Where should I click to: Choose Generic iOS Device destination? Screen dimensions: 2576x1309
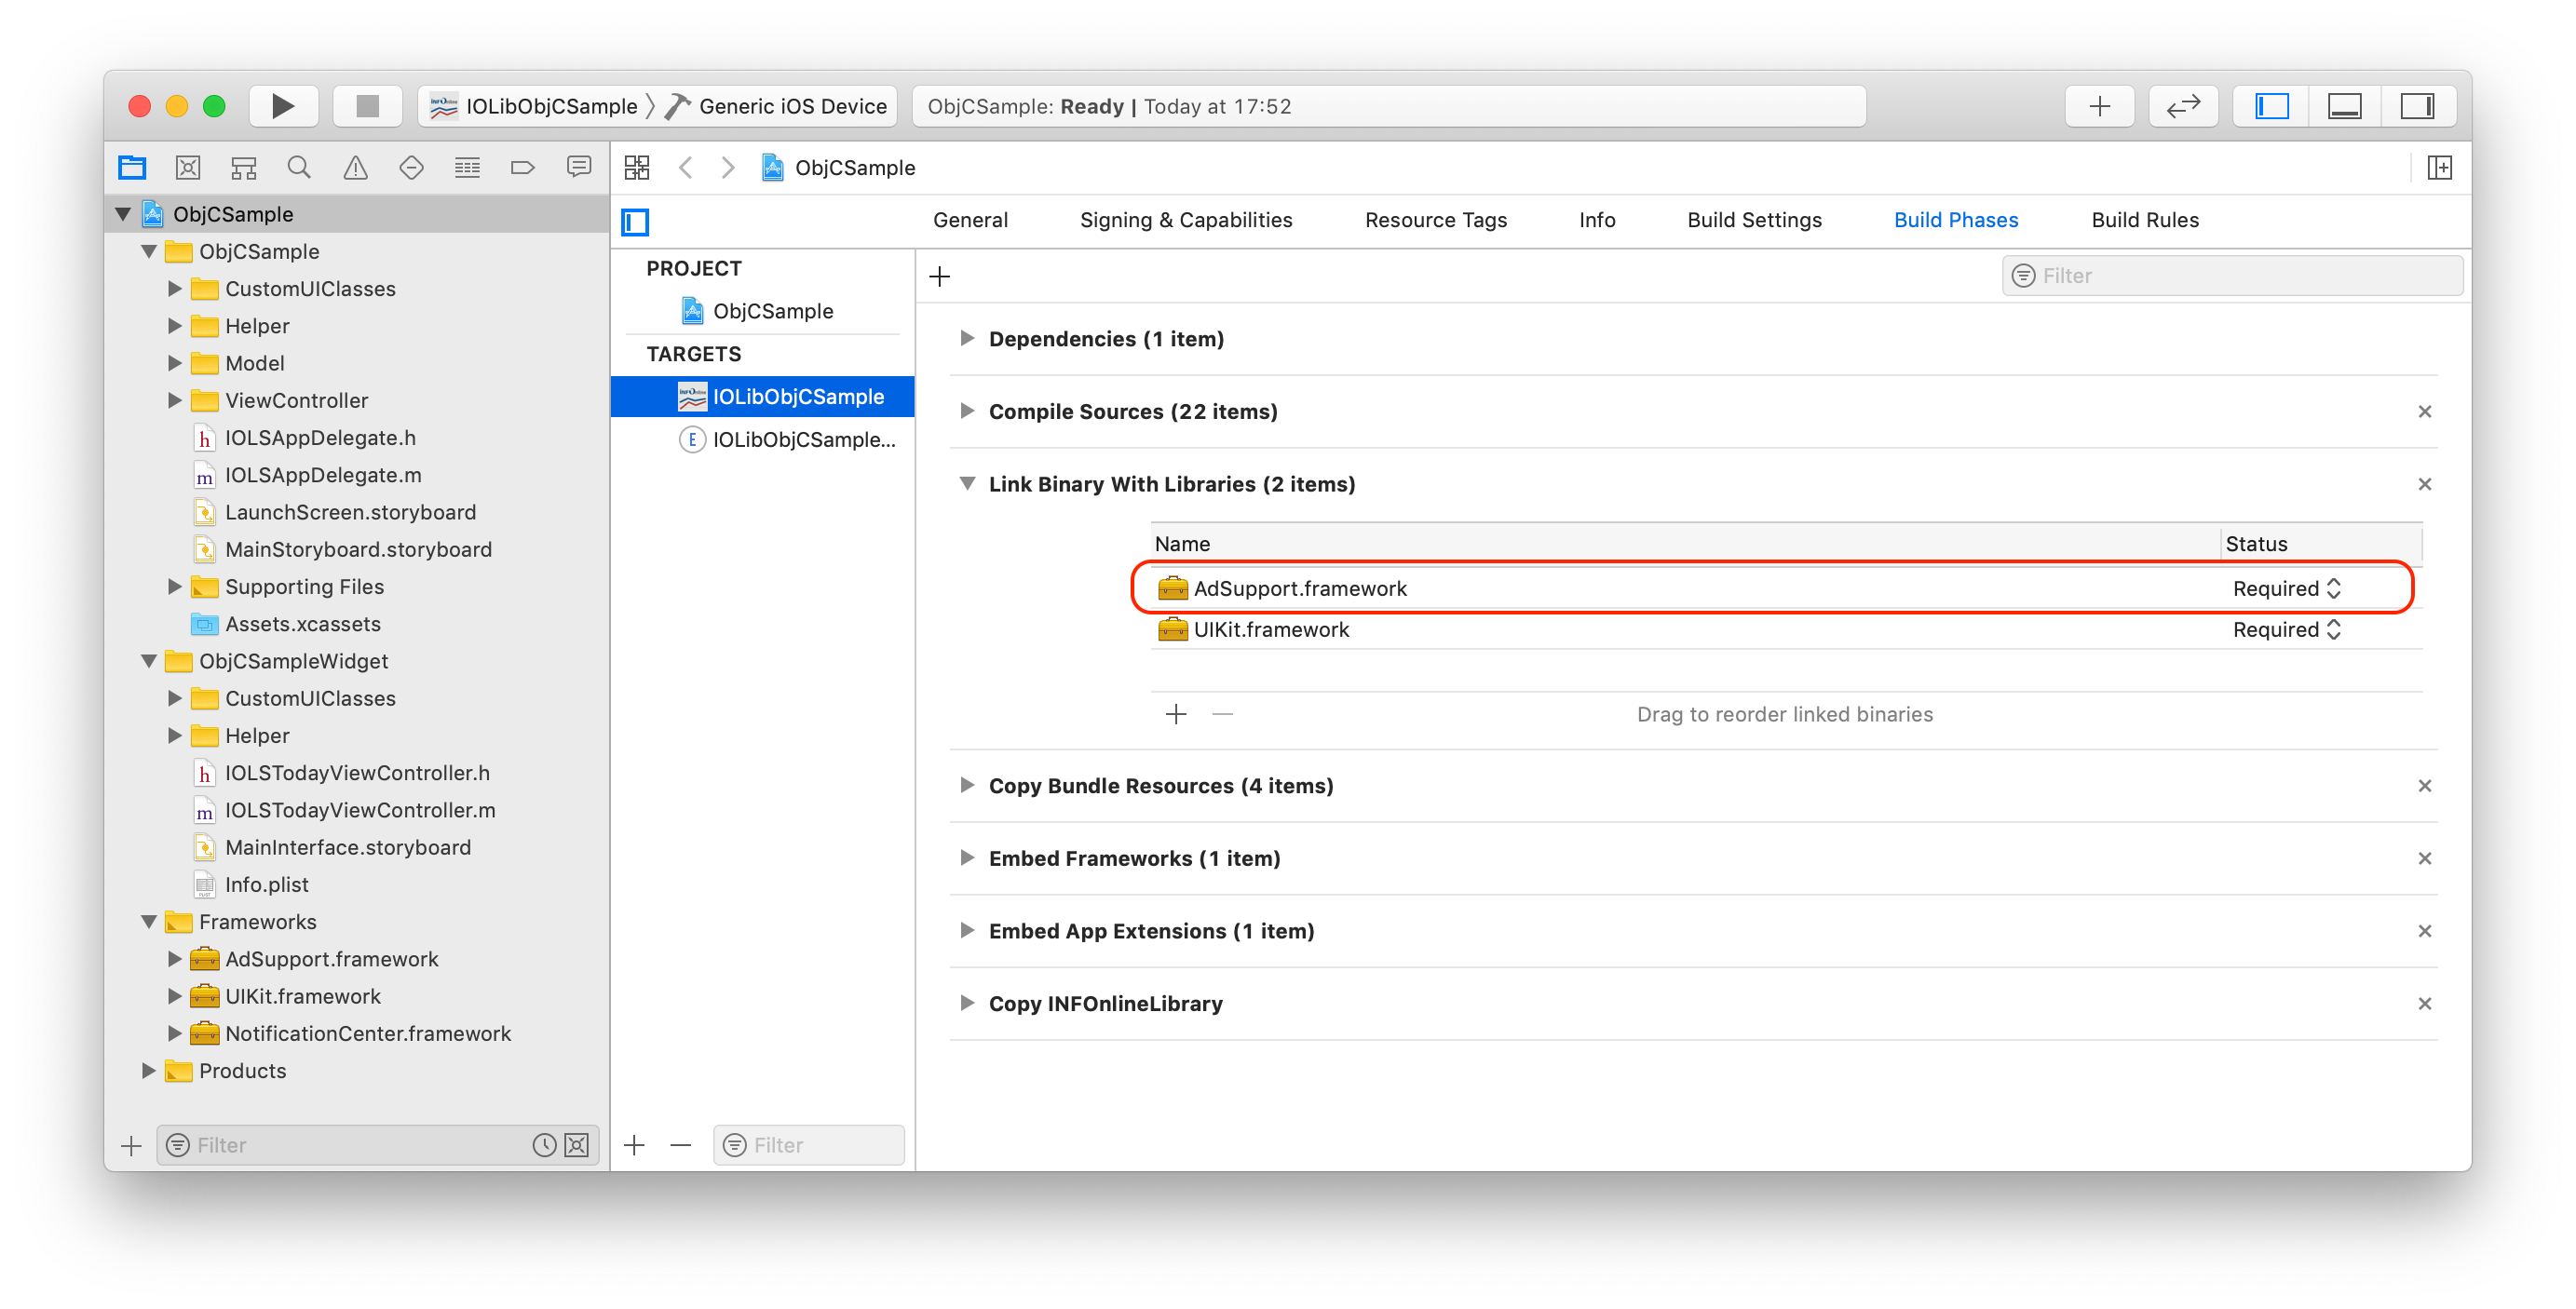tap(777, 106)
